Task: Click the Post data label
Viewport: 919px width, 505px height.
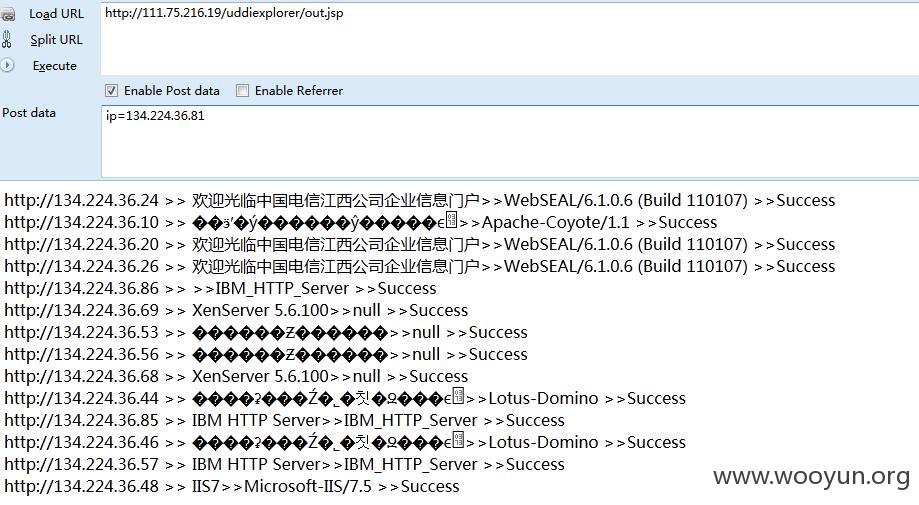Action: pos(29,112)
